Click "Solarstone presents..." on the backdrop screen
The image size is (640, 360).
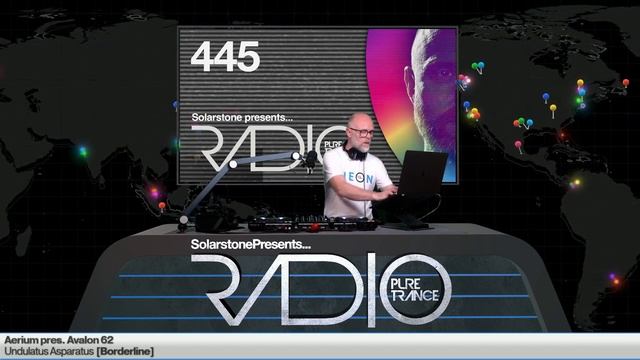point(242,118)
